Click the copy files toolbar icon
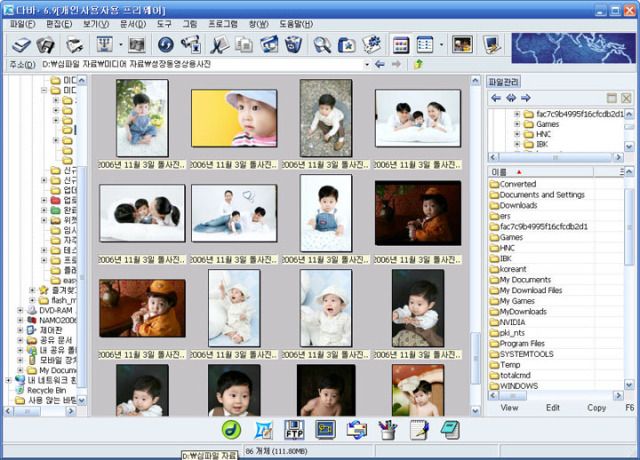640x460 pixels. tap(244, 44)
